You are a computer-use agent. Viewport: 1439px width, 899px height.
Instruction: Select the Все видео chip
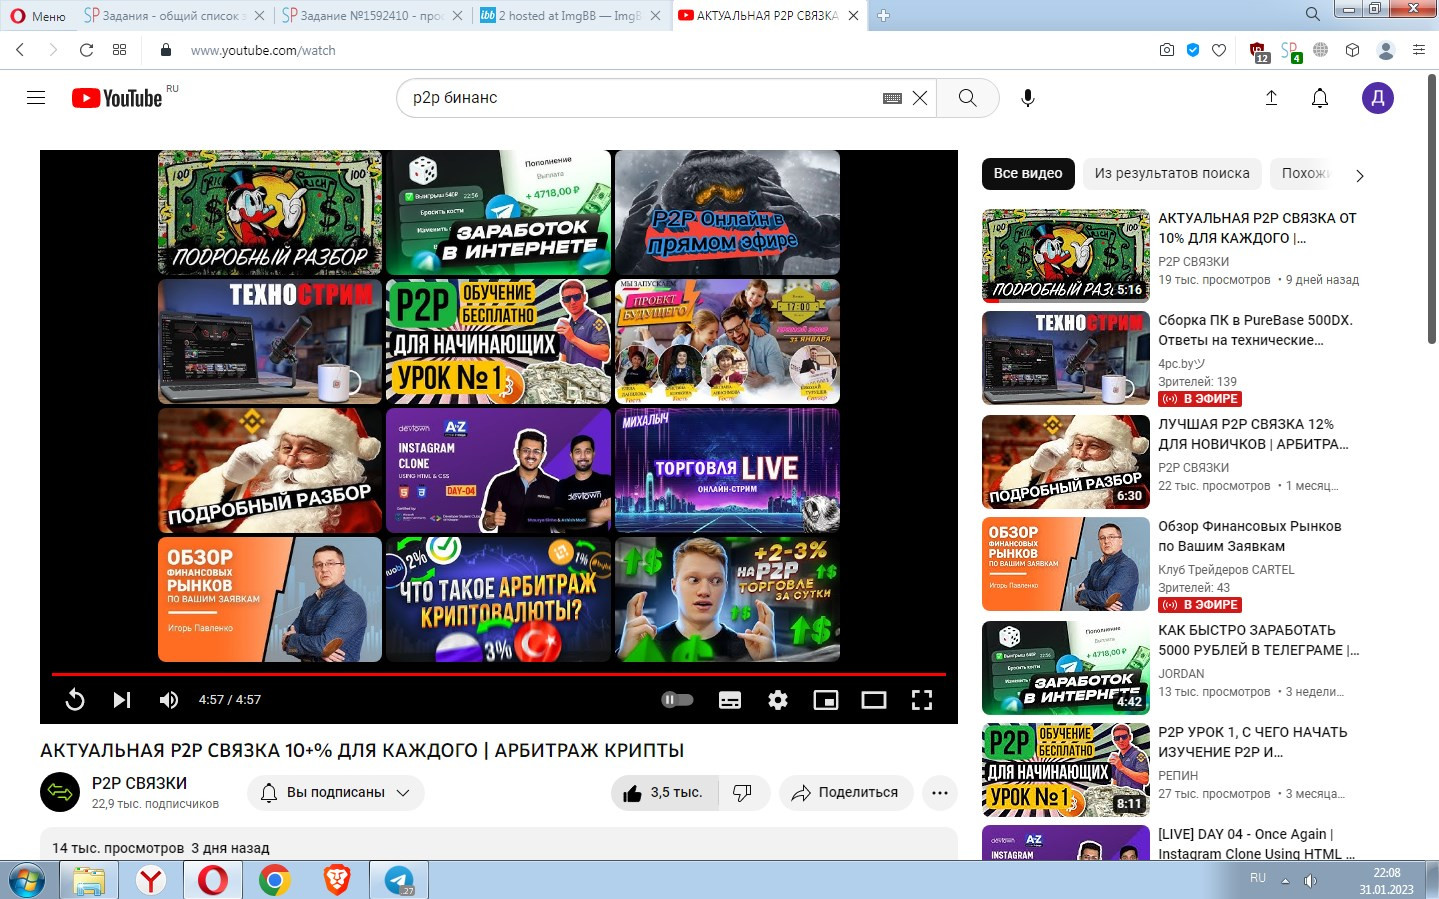tap(1028, 173)
